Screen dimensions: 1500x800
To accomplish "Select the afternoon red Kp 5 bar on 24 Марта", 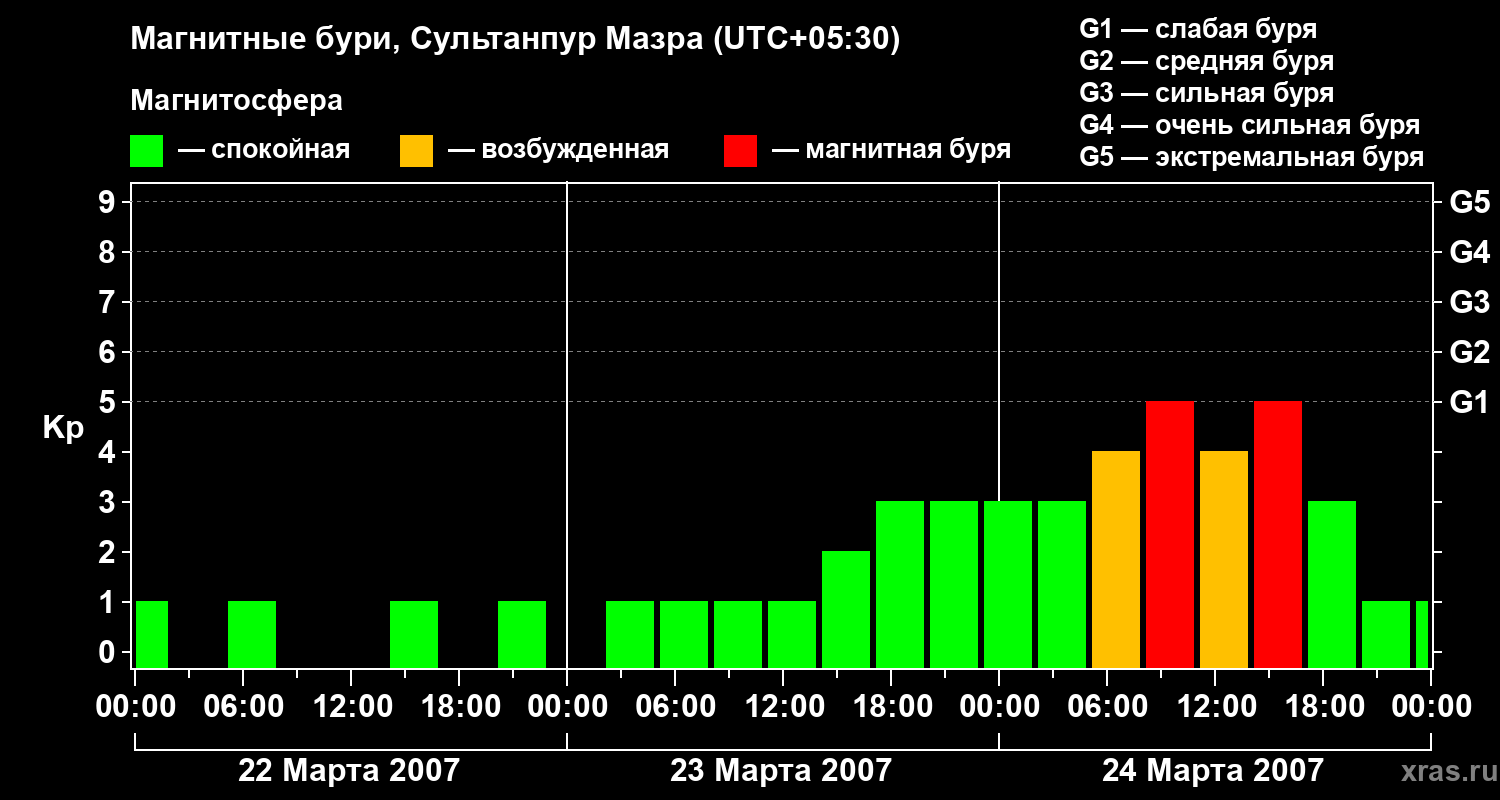I will pyautogui.click(x=1278, y=534).
